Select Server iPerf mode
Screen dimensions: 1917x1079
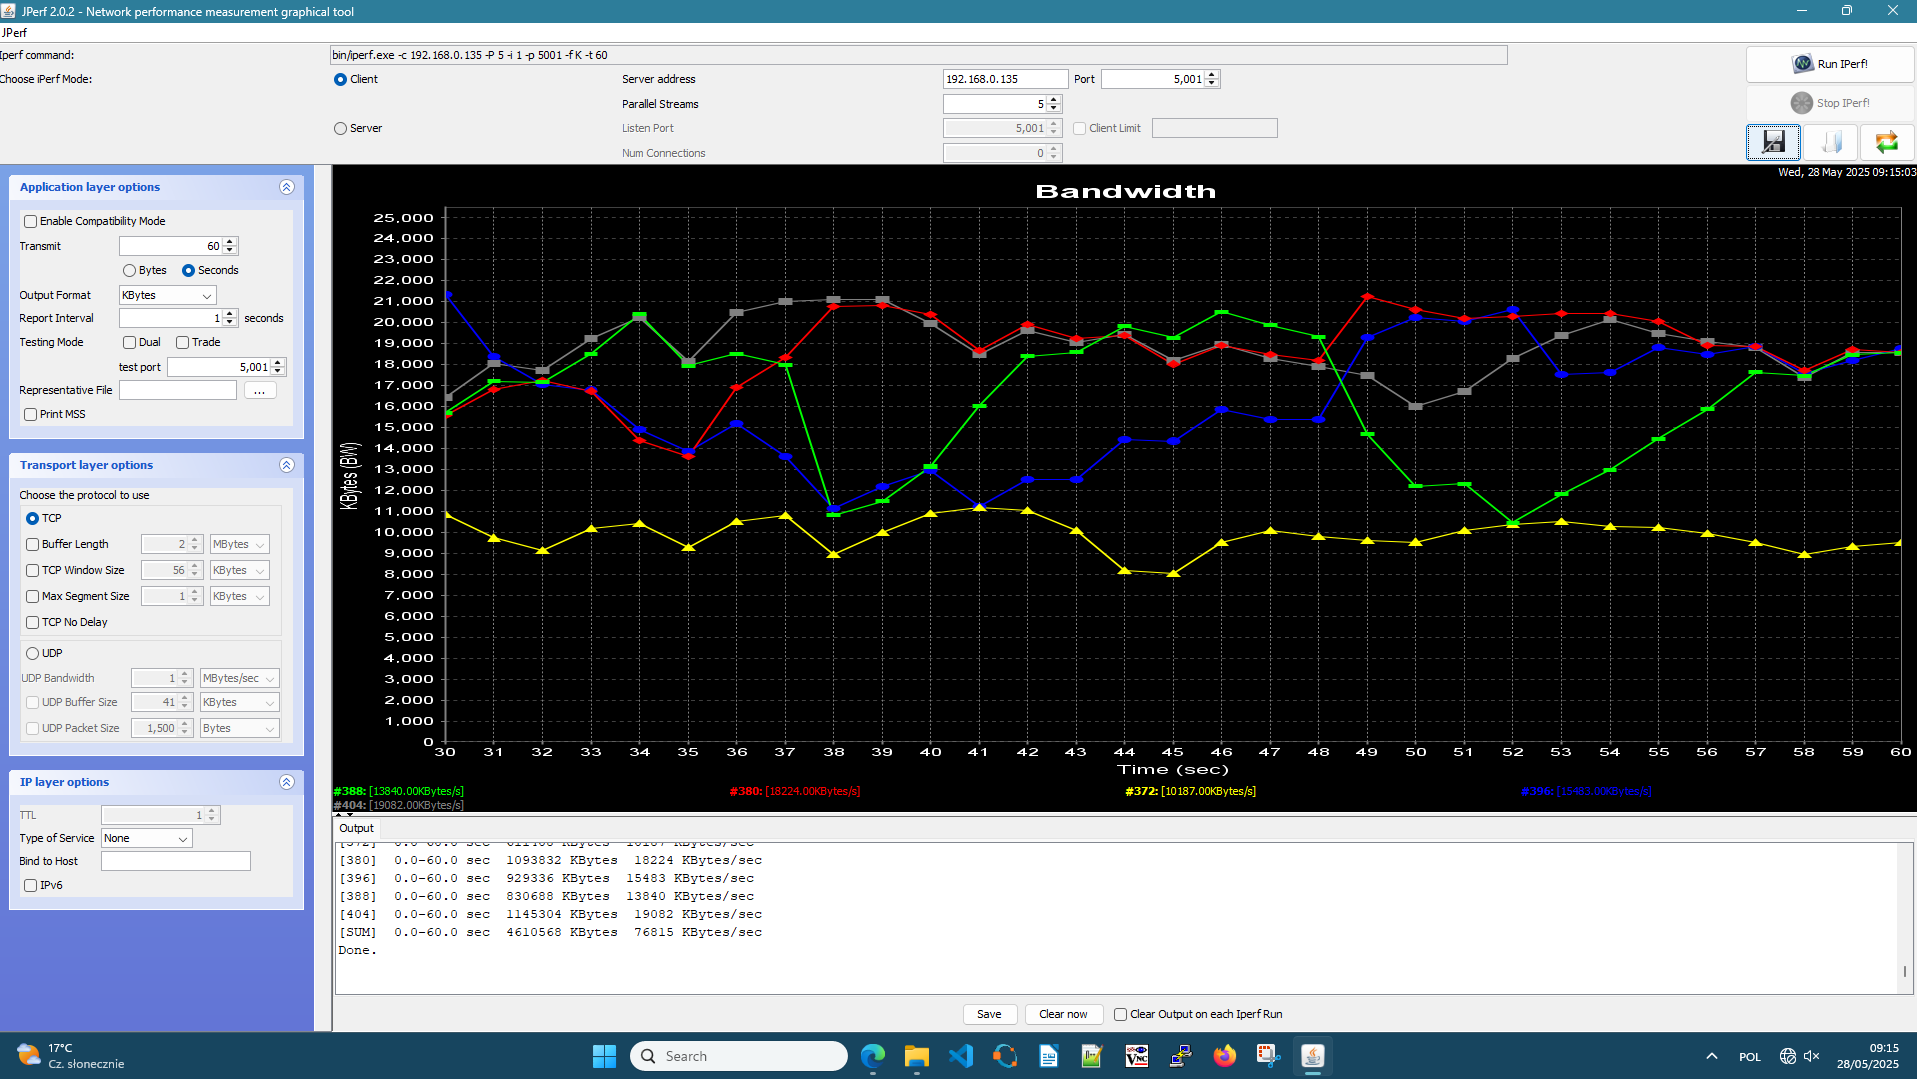tap(341, 128)
